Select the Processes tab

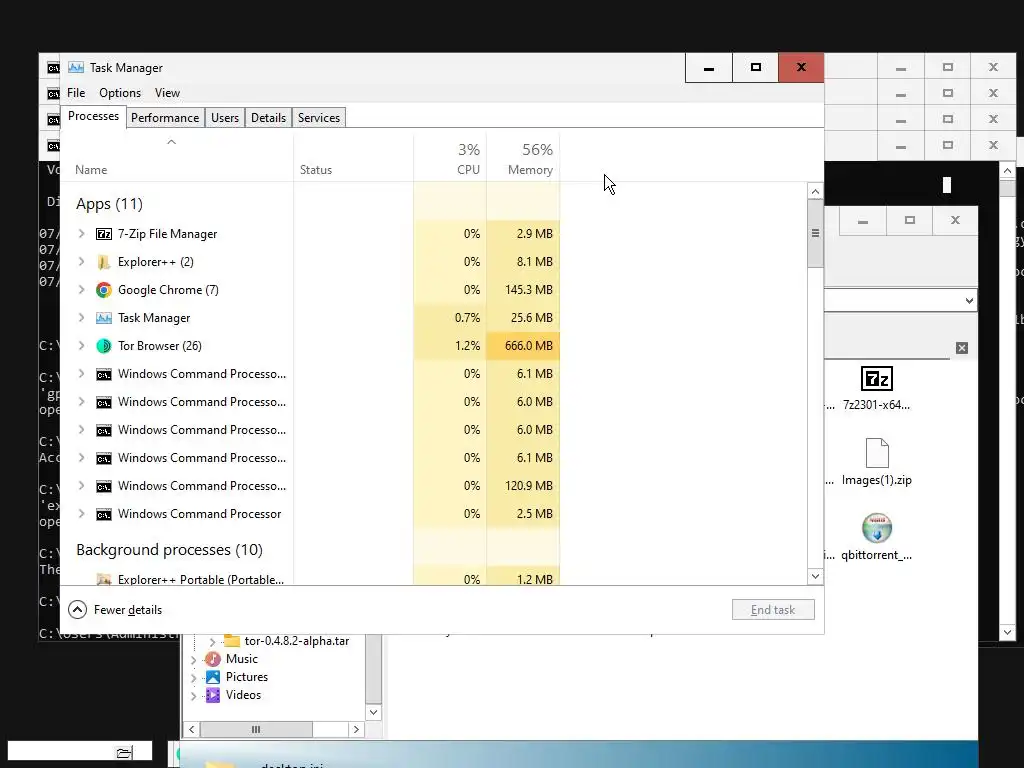(x=93, y=116)
